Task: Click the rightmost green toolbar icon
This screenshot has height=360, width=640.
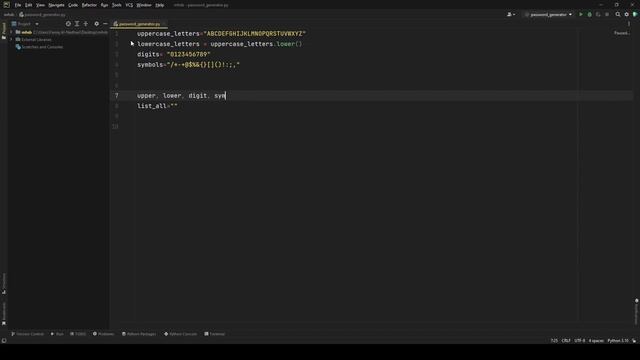Action: coord(635,15)
